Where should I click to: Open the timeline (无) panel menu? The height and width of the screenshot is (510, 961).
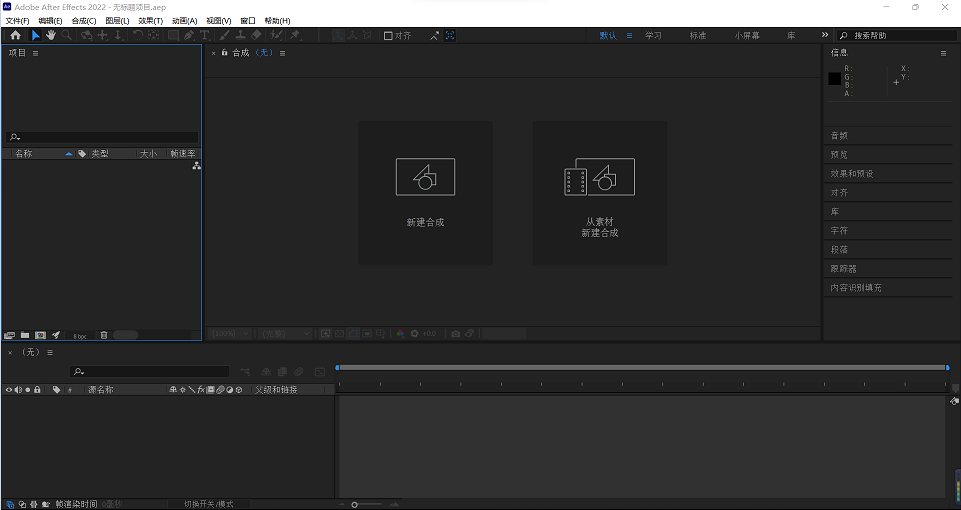[x=50, y=352]
